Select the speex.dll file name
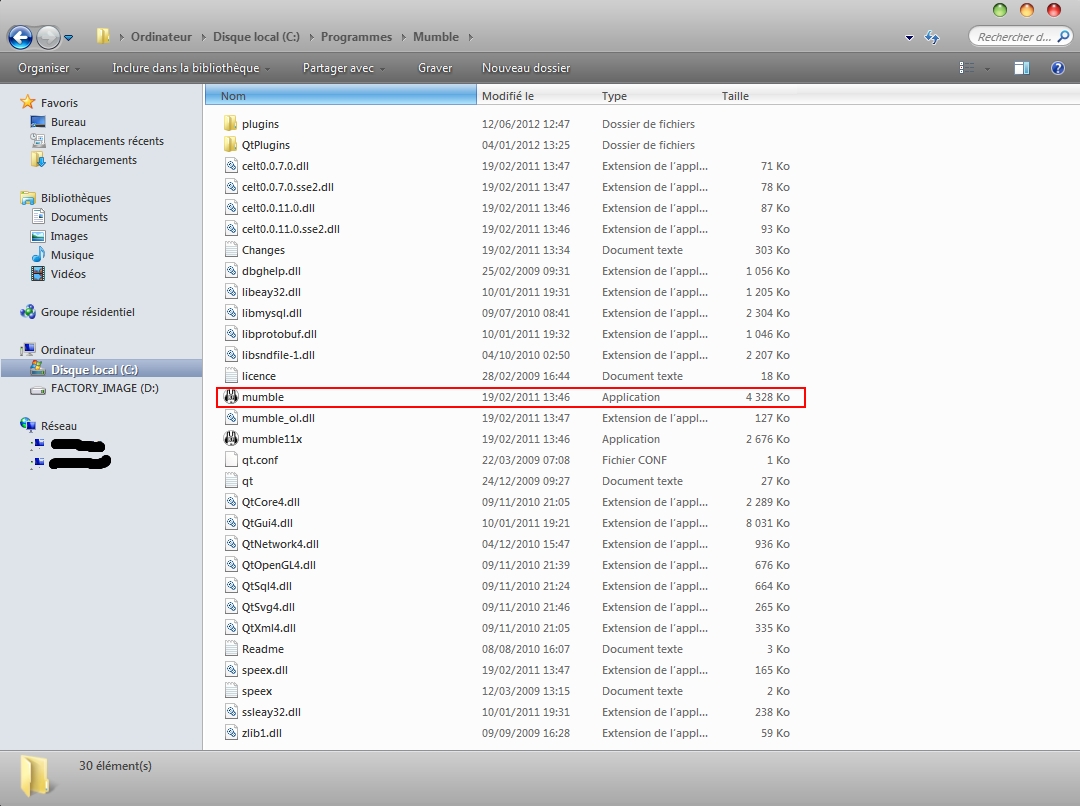The image size is (1080, 806). point(264,670)
